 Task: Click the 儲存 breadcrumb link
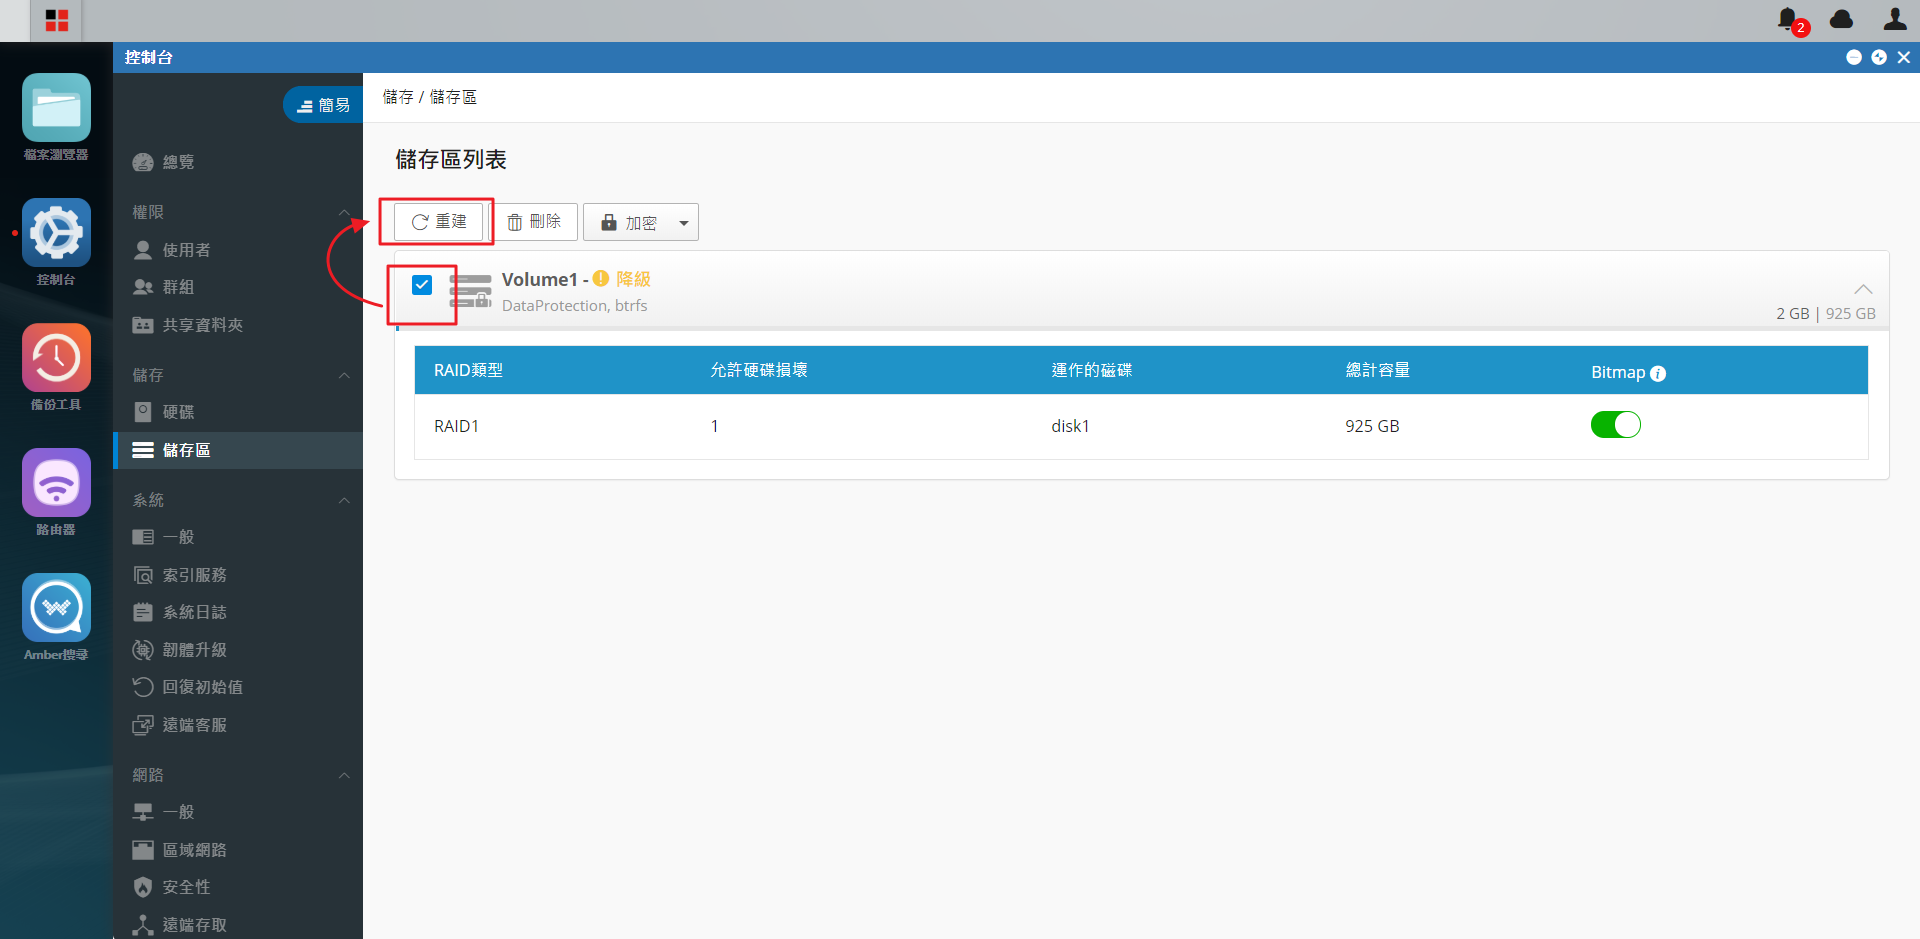[x=398, y=97]
